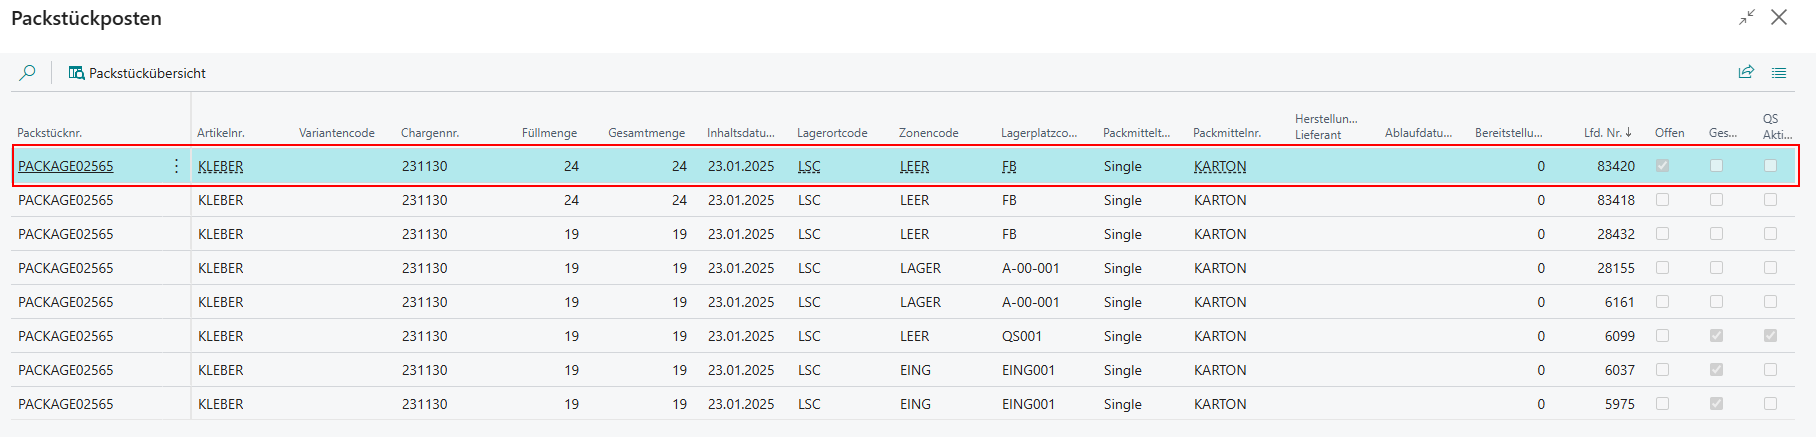Close the Packstückposten page
The height and width of the screenshot is (437, 1816).
(x=1779, y=18)
